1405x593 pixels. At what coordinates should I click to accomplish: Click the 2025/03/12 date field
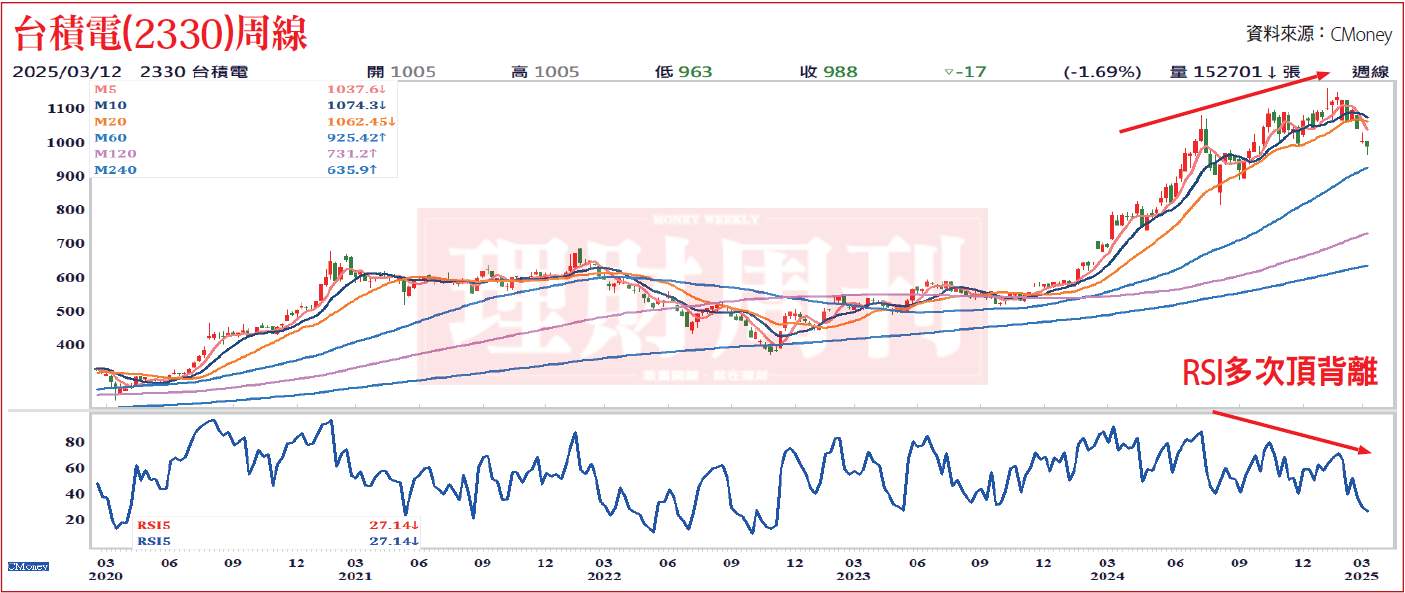pos(69,72)
